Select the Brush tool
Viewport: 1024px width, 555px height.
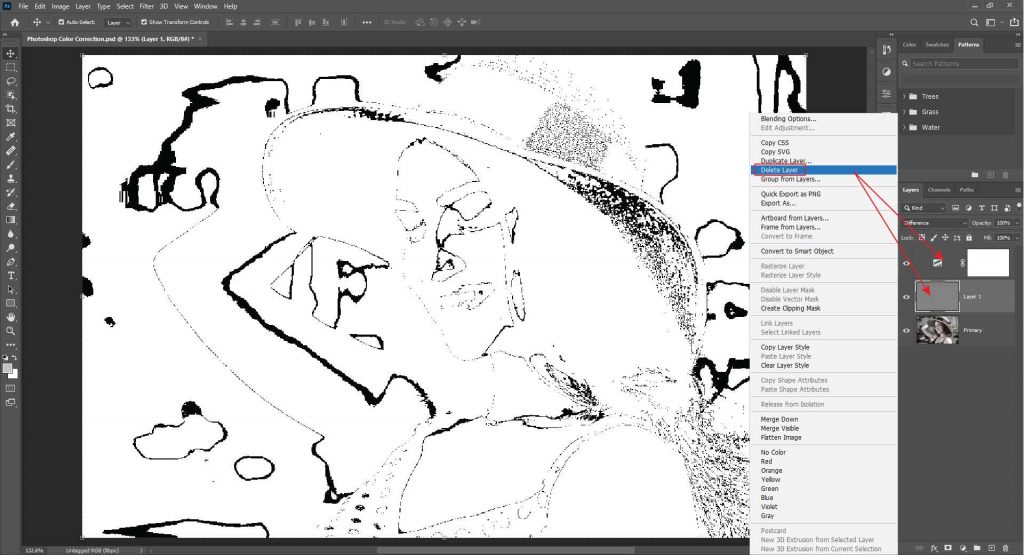coord(10,165)
